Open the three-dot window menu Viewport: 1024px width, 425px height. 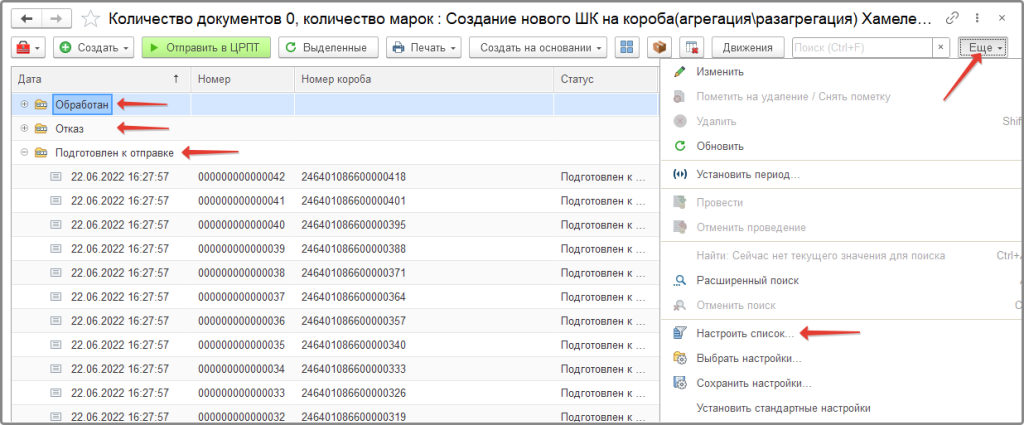click(x=976, y=19)
